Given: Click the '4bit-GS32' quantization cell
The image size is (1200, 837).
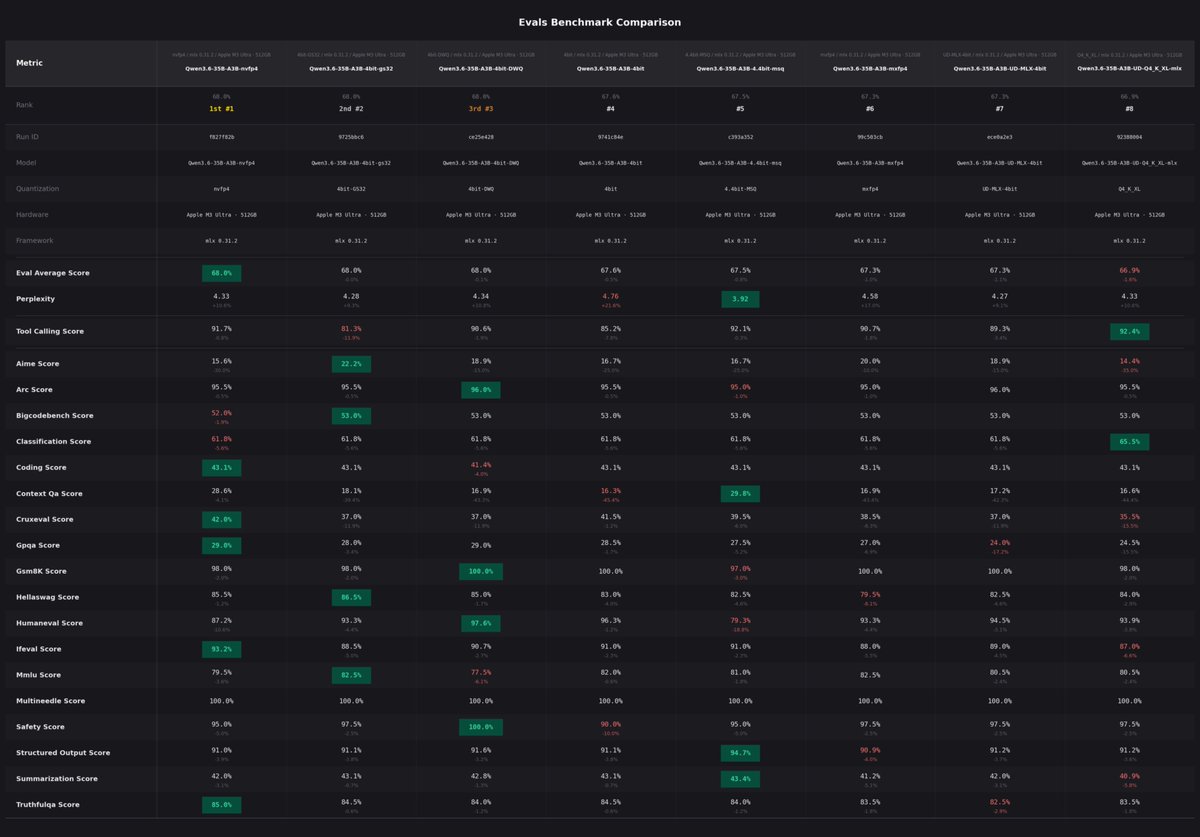Looking at the screenshot, I should pyautogui.click(x=351, y=189).
